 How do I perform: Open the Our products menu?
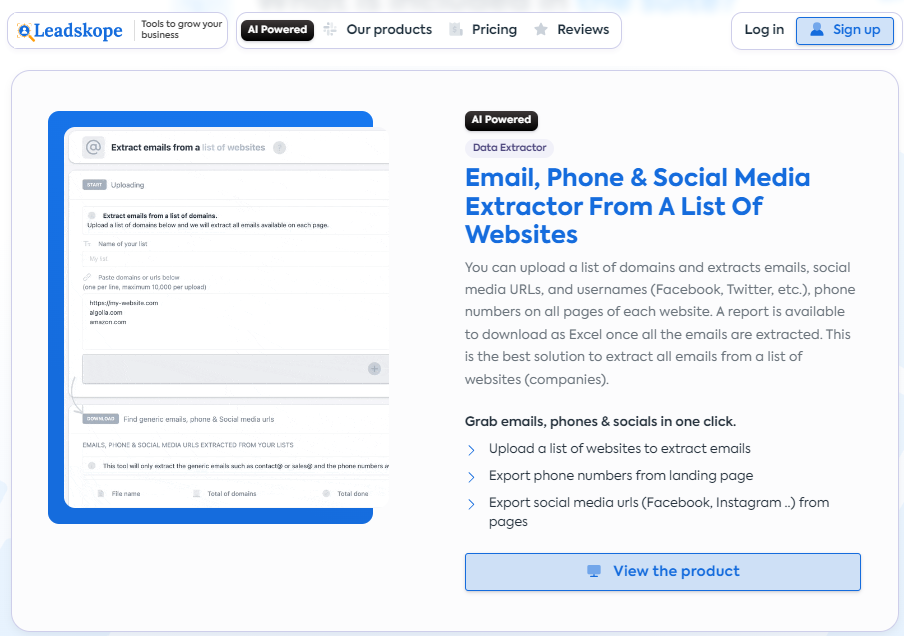389,30
